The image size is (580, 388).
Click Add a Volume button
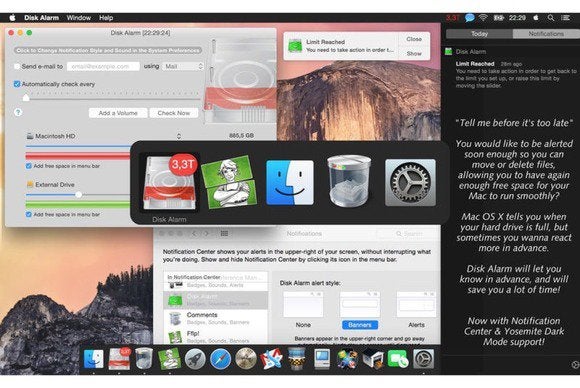click(118, 113)
